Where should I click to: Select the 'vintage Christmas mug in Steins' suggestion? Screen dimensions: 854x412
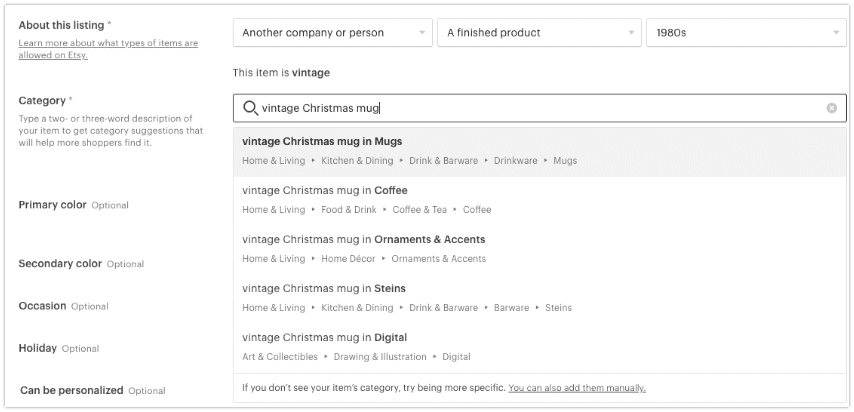540,298
